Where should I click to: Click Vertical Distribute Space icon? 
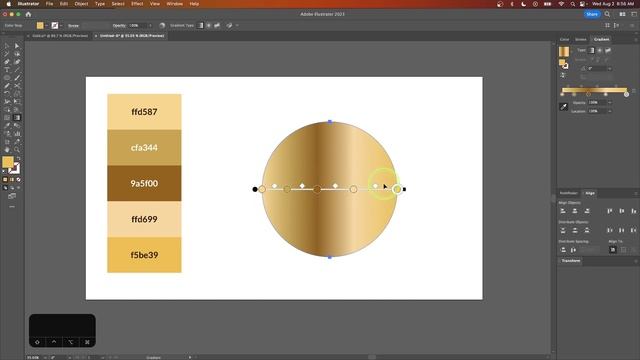point(563,250)
